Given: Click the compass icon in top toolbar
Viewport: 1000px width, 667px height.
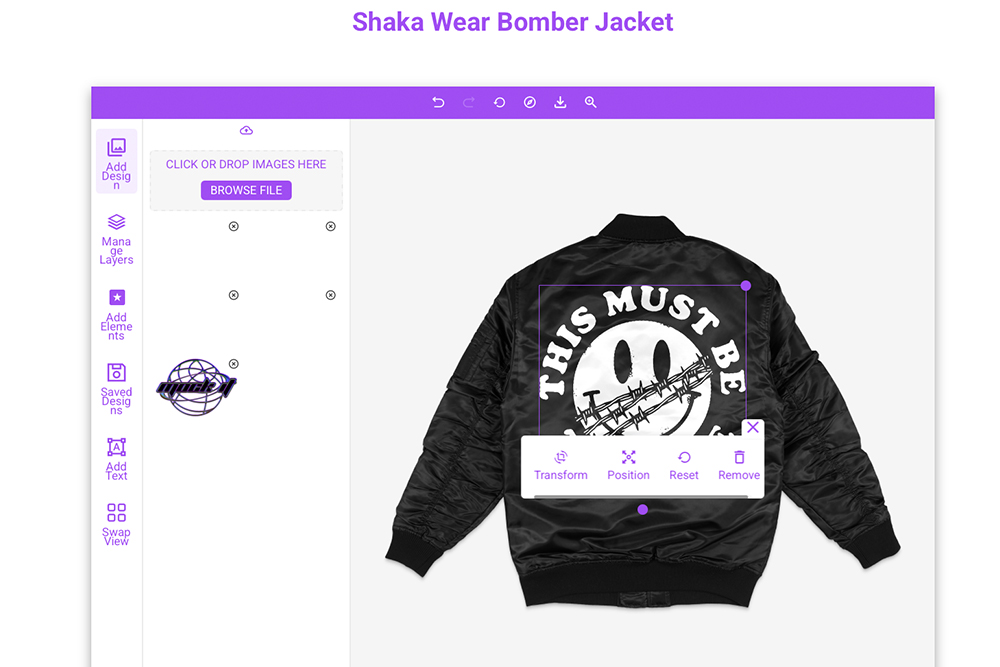Looking at the screenshot, I should 530,102.
